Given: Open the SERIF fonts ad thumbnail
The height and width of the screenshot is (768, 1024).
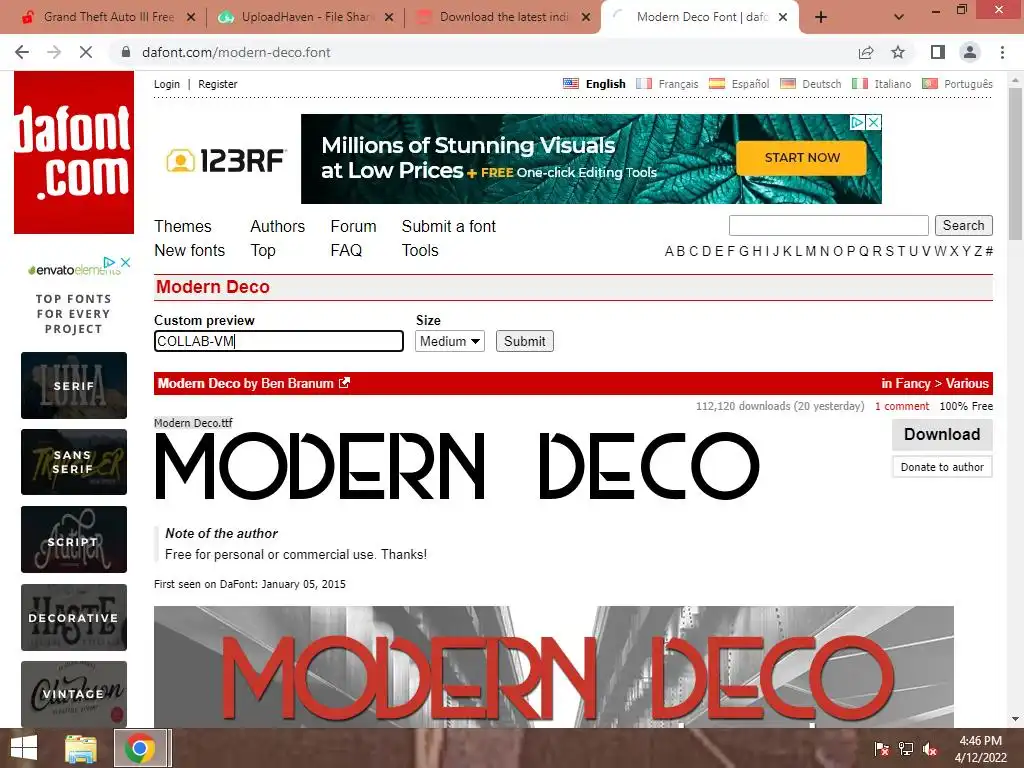Looking at the screenshot, I should tap(74, 385).
